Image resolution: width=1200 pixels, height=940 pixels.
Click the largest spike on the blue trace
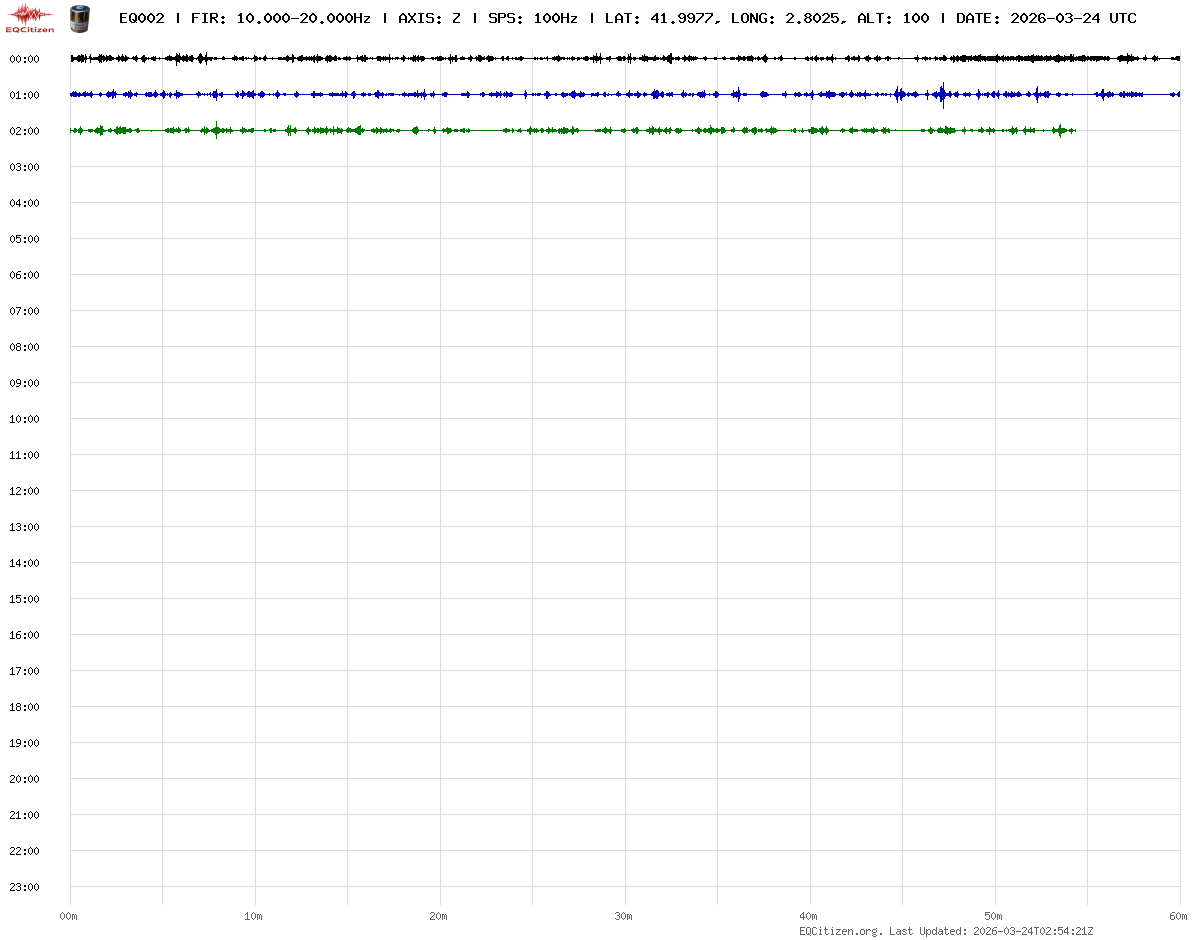point(942,95)
